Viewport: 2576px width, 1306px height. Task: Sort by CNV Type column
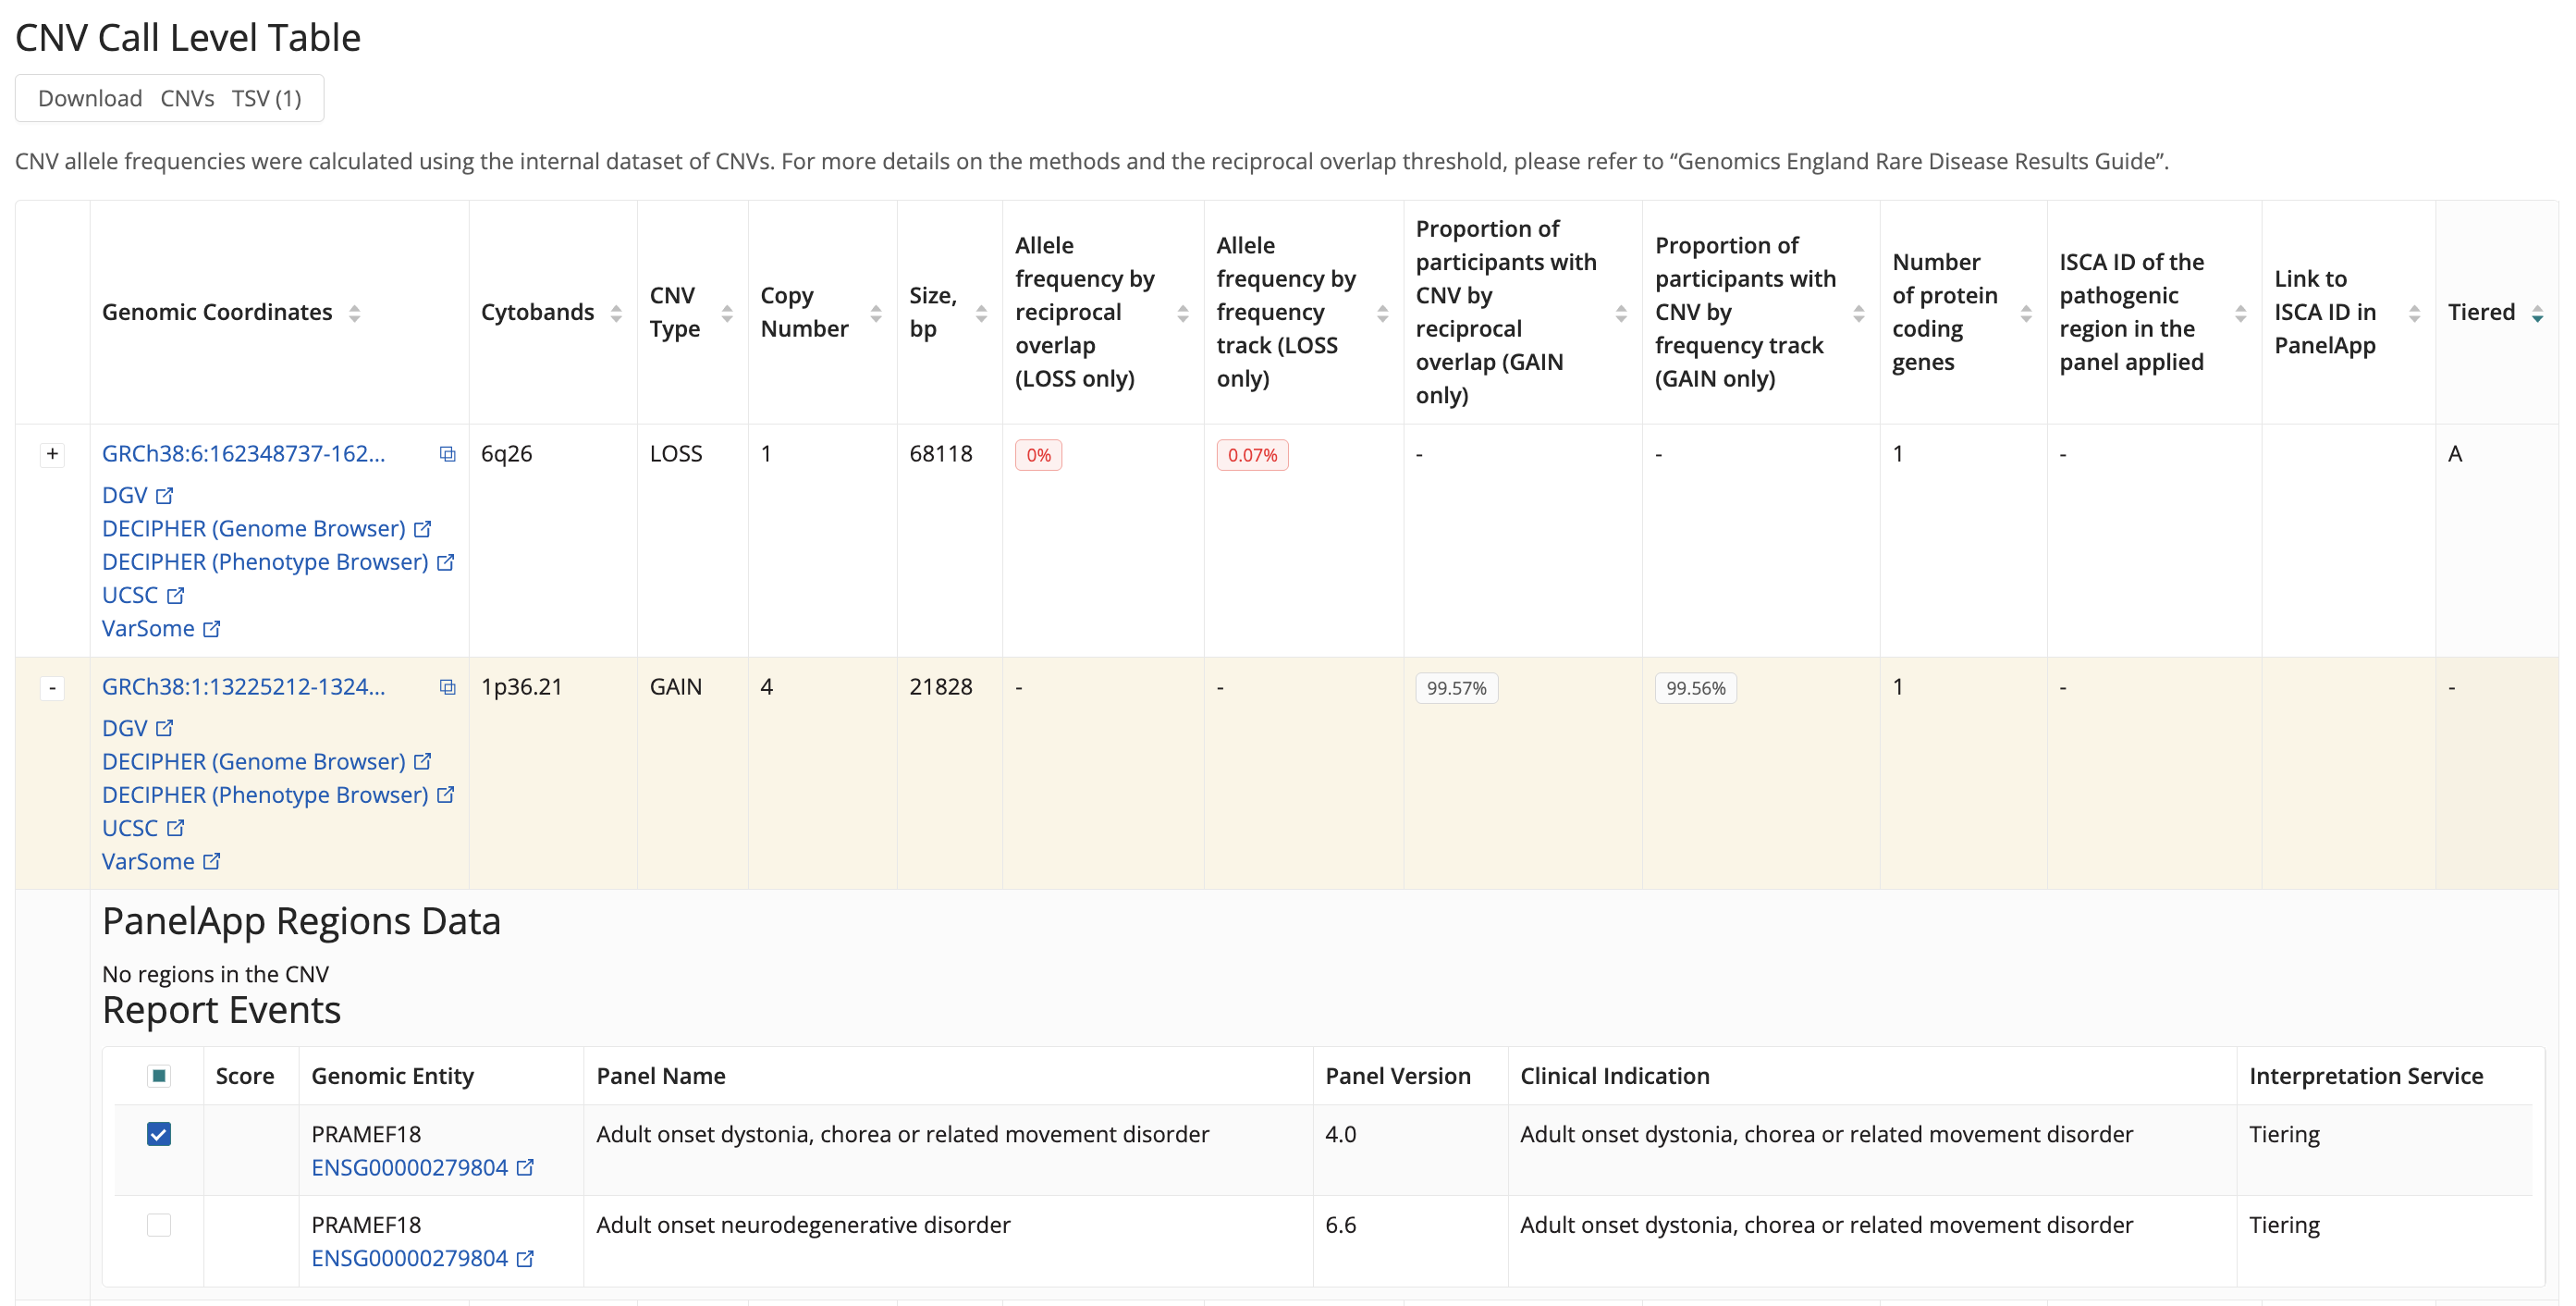[x=727, y=313]
